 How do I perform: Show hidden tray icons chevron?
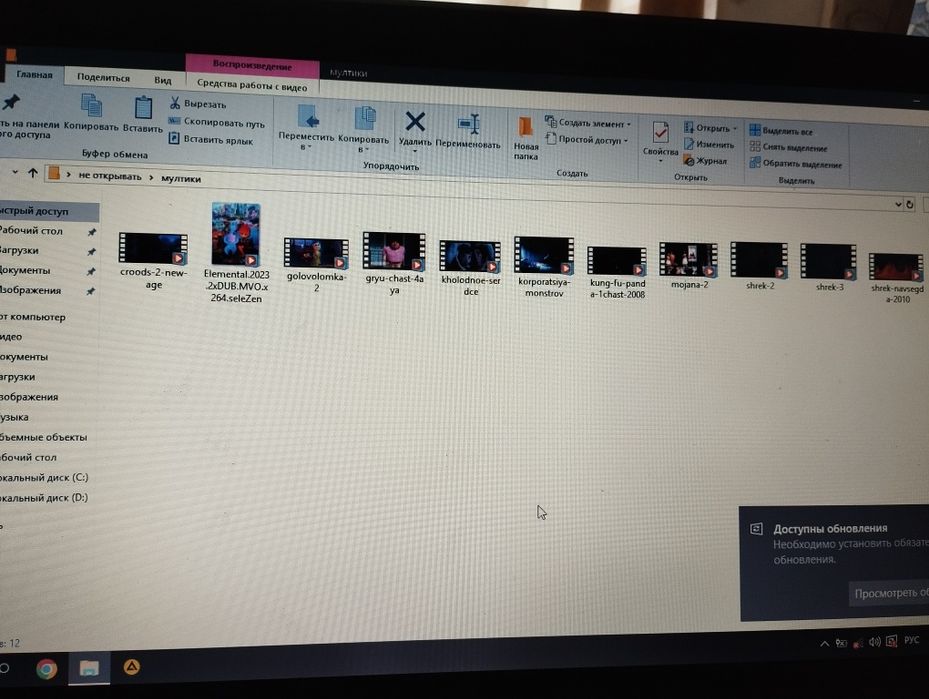(824, 644)
